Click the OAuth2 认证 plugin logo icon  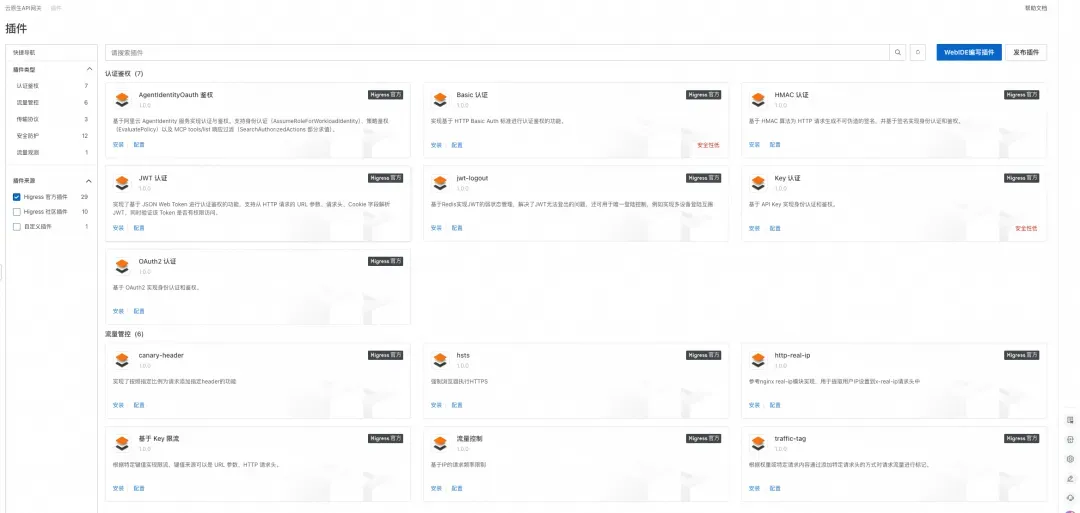122,266
